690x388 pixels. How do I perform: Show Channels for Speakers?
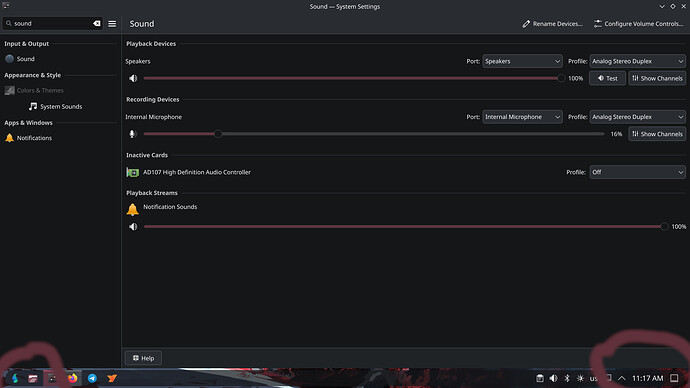click(x=657, y=78)
